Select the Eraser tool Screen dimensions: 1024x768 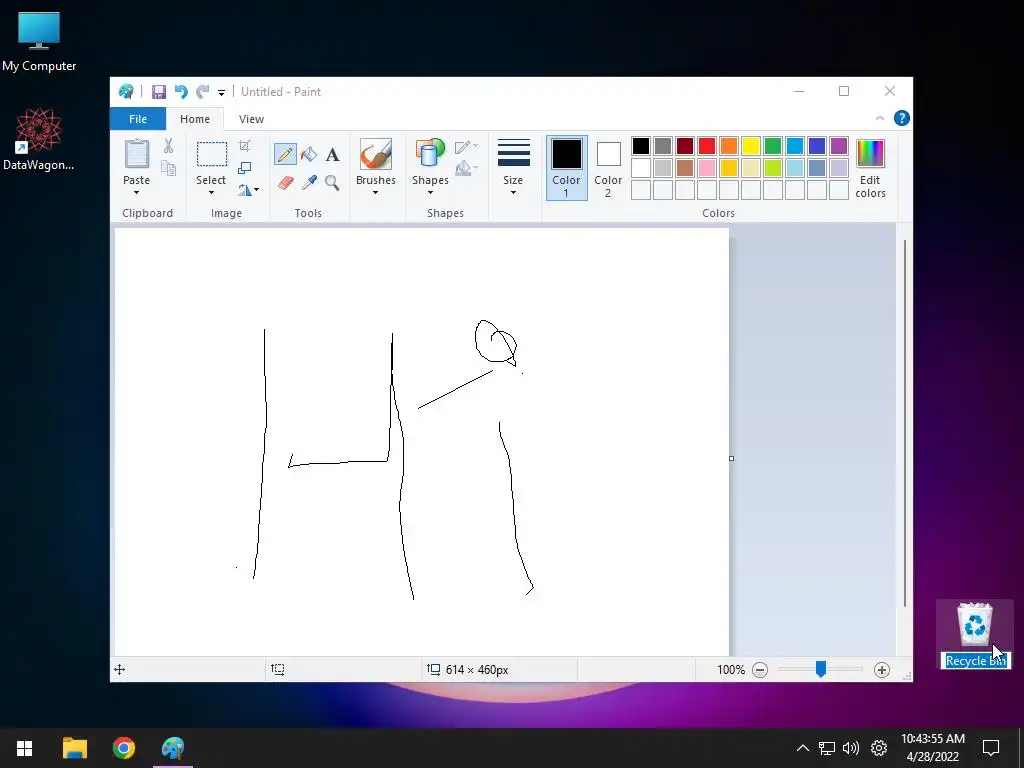click(x=285, y=182)
